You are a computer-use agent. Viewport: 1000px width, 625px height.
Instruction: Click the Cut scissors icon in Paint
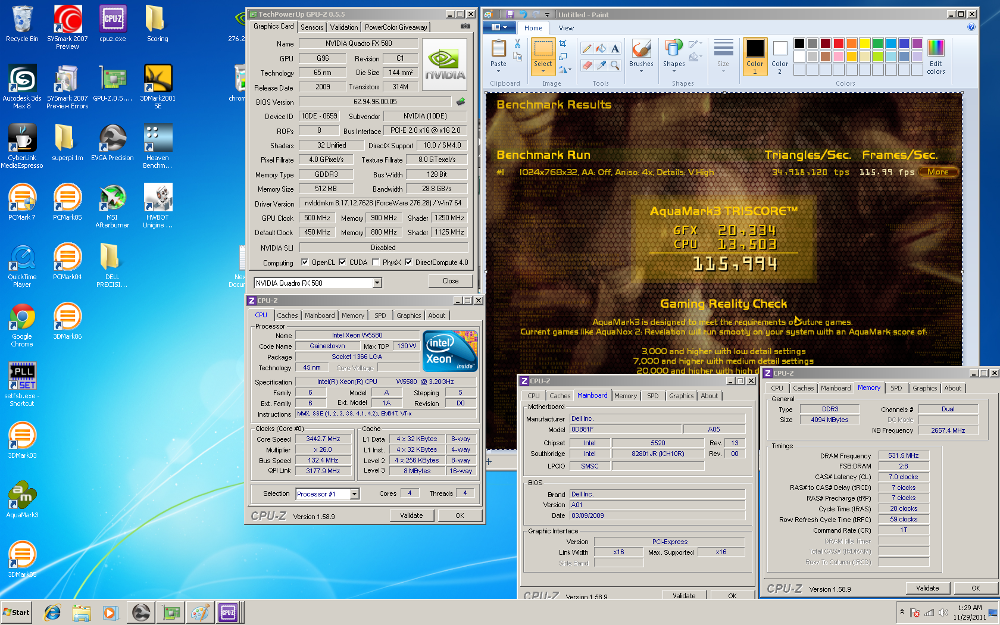point(517,44)
